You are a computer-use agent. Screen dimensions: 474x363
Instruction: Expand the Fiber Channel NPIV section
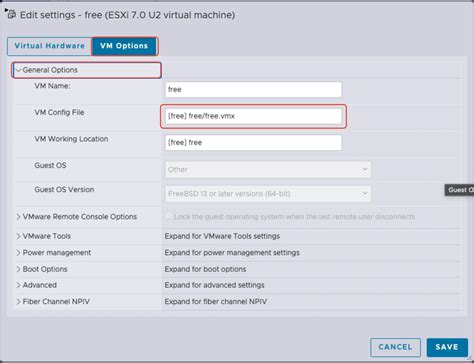tap(19, 302)
